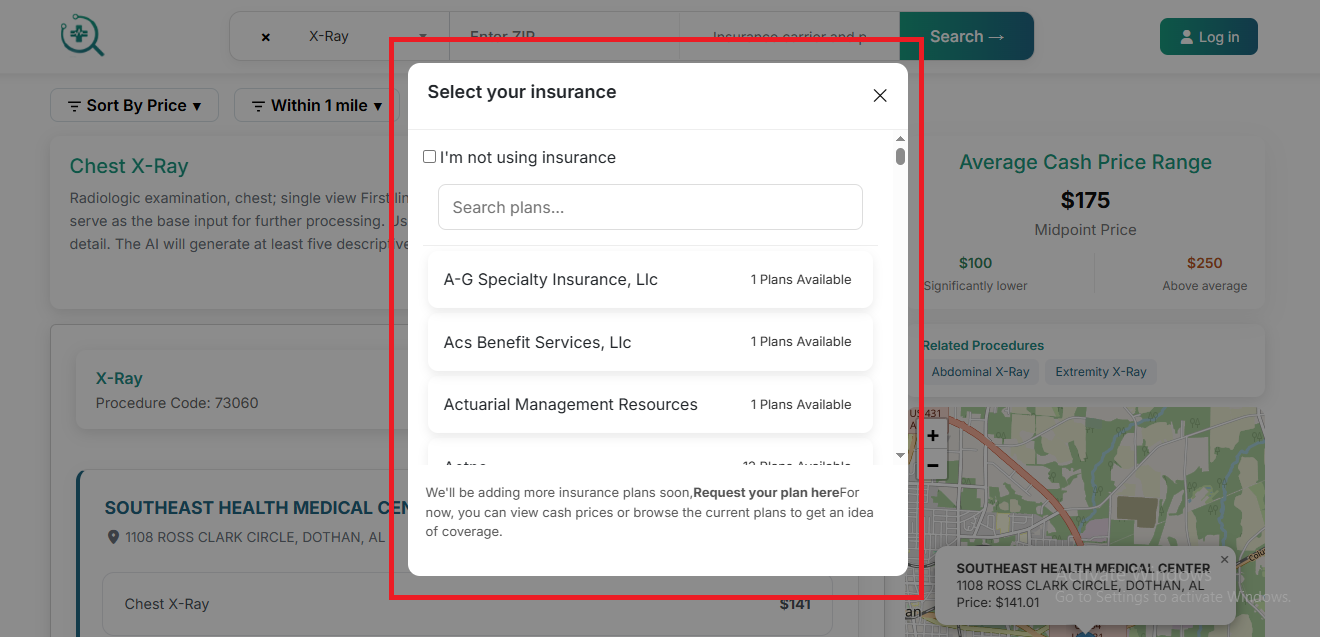Focus the Search plans field
This screenshot has height=637, width=1320.
point(650,207)
